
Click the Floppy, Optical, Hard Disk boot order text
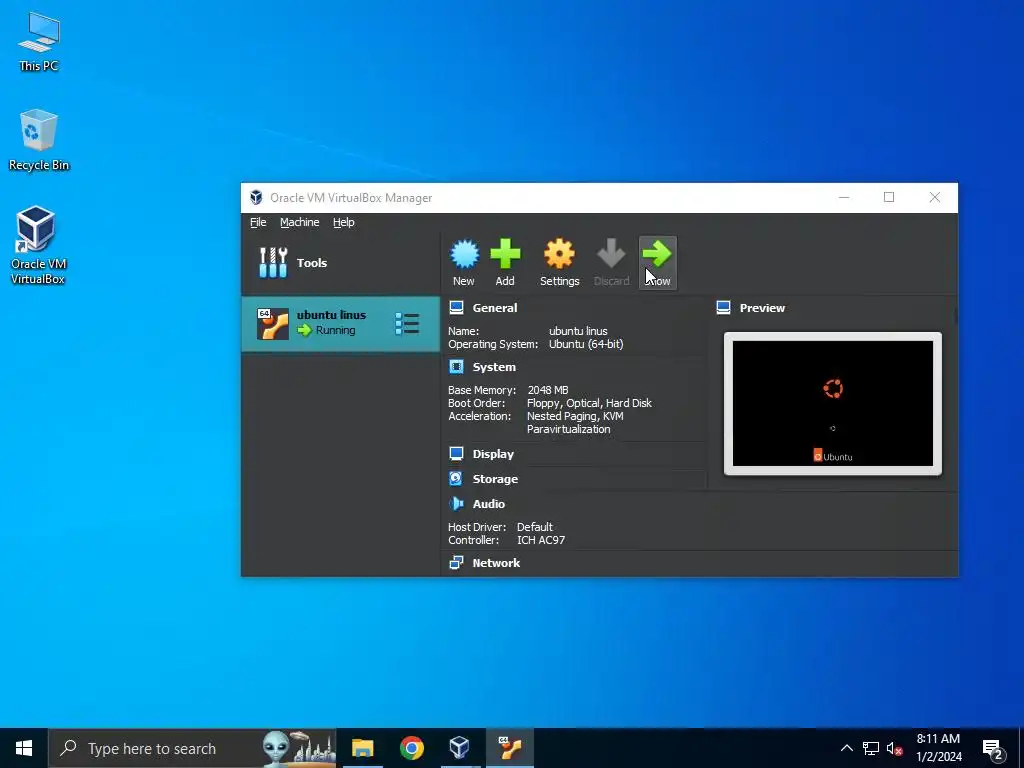click(x=589, y=403)
